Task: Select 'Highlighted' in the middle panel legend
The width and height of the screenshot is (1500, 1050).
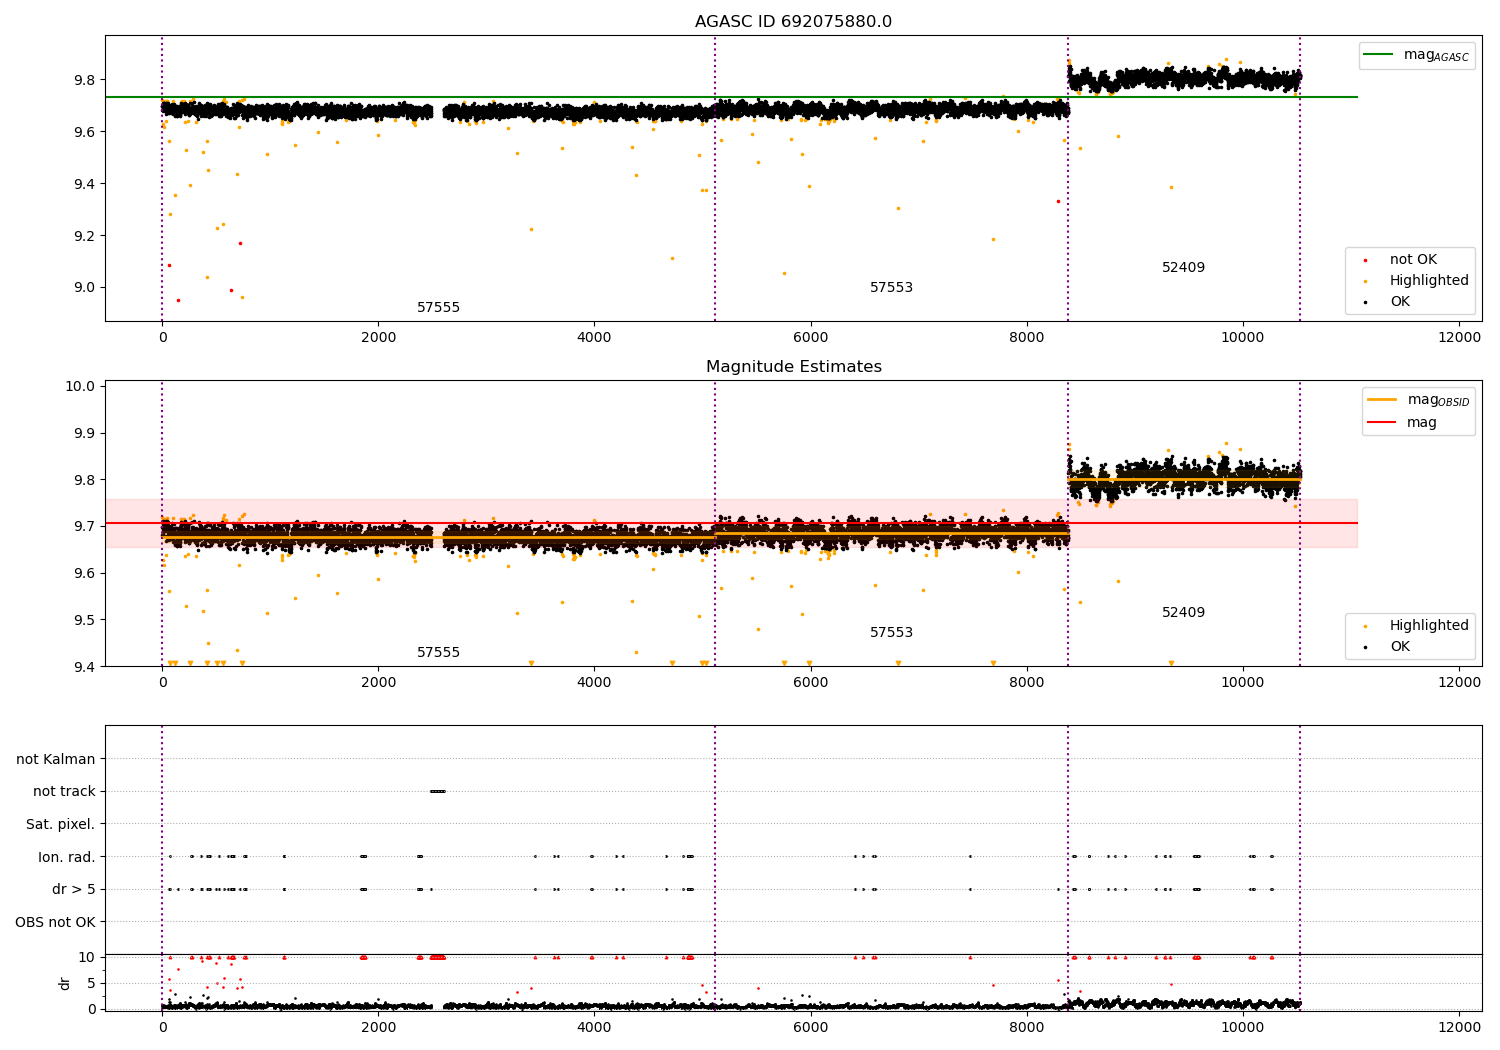Action: point(1429,626)
